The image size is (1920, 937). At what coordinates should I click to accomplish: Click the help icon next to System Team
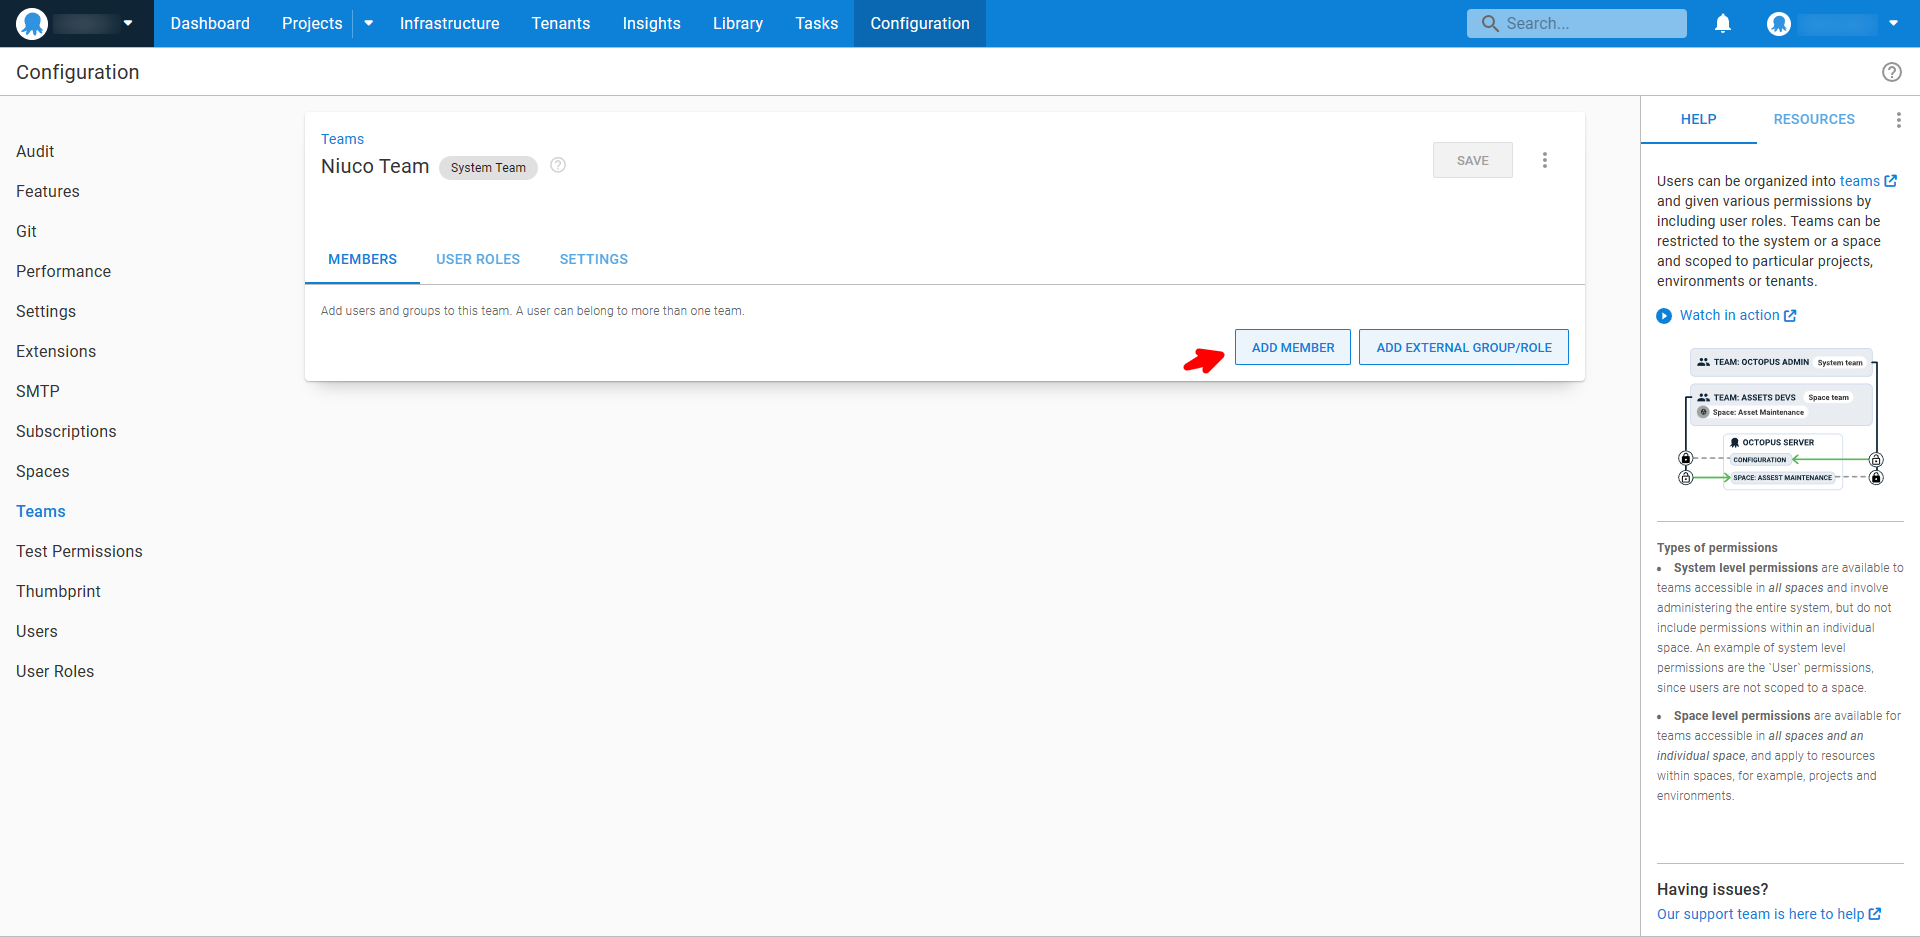coord(558,166)
